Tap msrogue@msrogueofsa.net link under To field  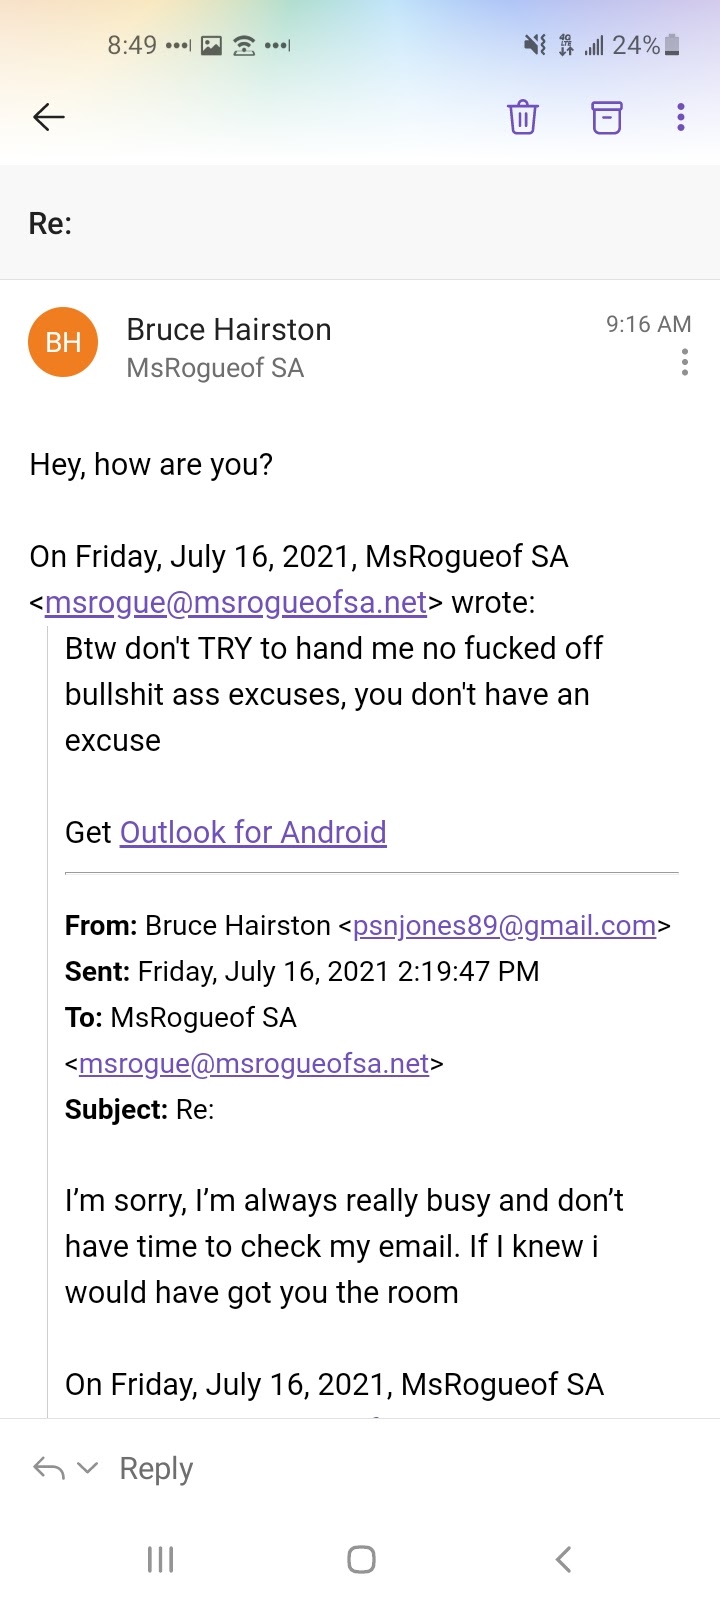coord(254,1064)
